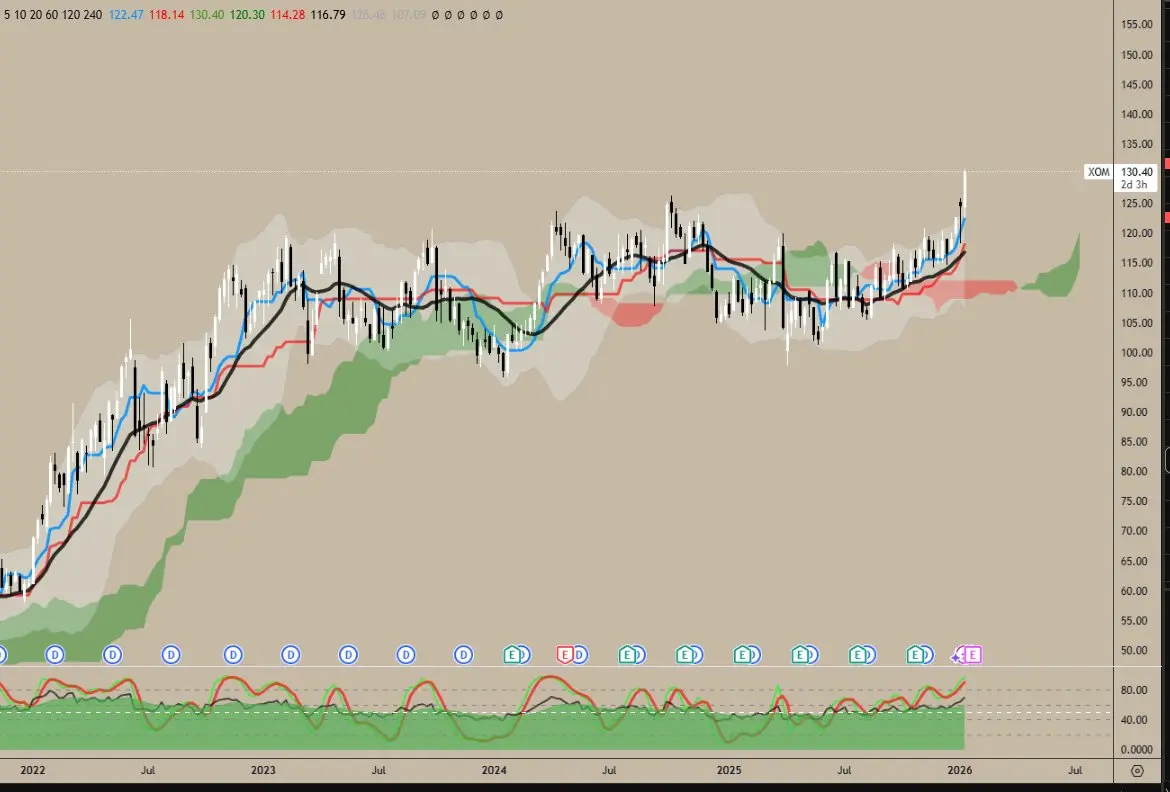Click the faded 107.09 indicator value
The image size is (1170, 792).
pyautogui.click(x=408, y=15)
